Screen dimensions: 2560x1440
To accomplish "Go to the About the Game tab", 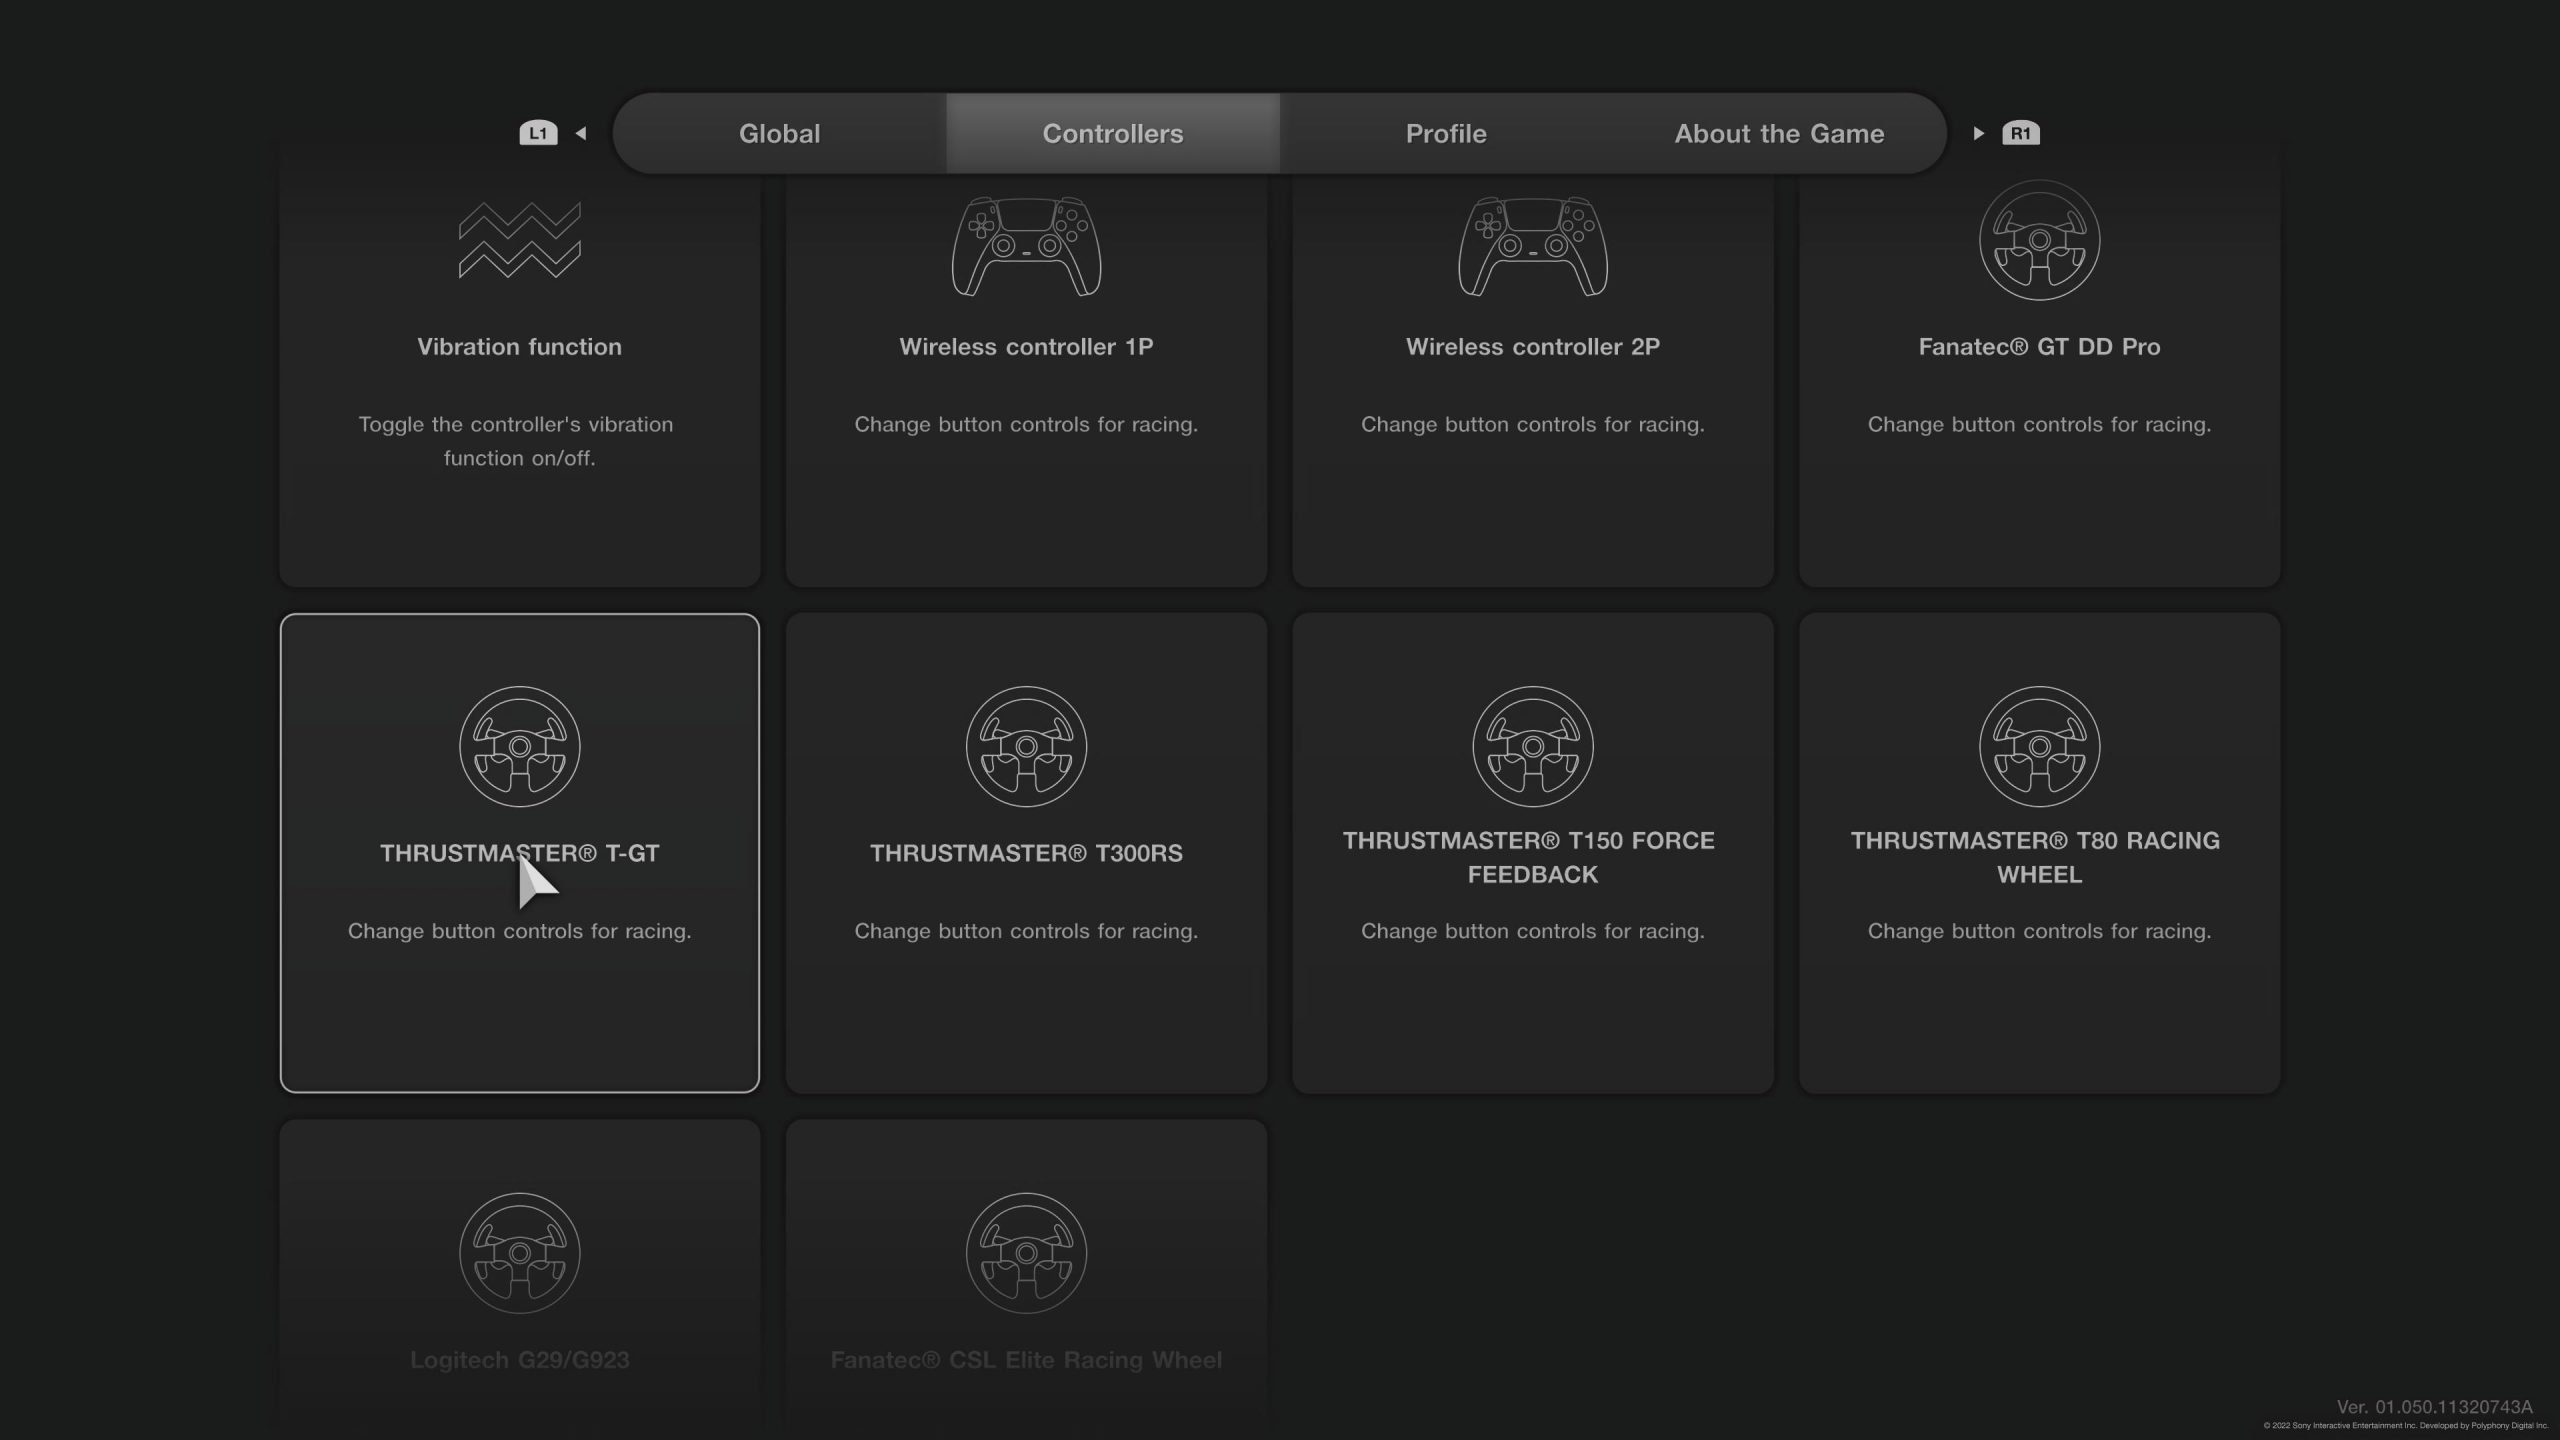I will click(x=1779, y=133).
